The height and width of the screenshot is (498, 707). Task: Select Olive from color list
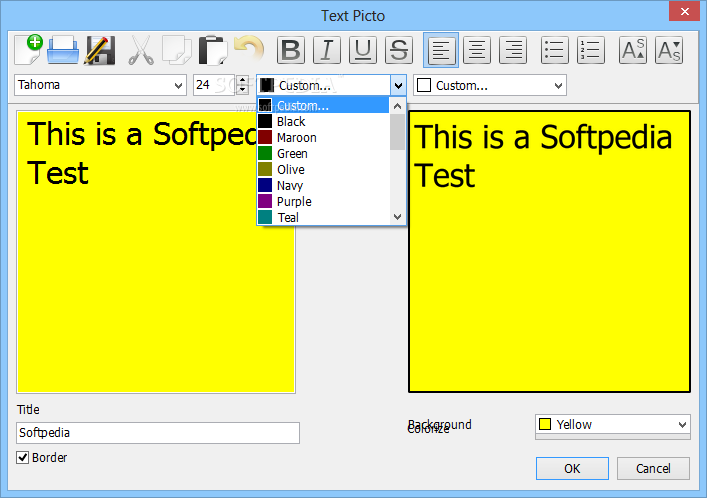tap(323, 170)
